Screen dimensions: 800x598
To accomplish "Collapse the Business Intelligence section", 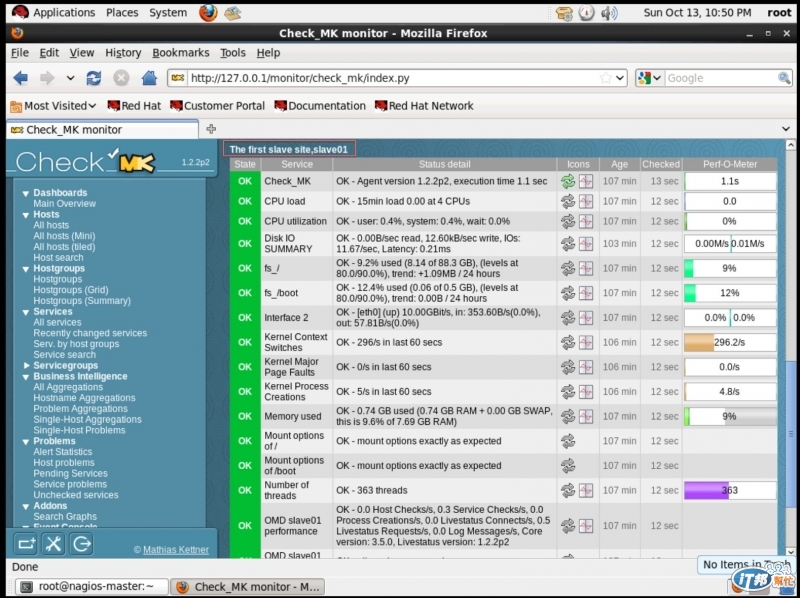I will pyautogui.click(x=26, y=377).
